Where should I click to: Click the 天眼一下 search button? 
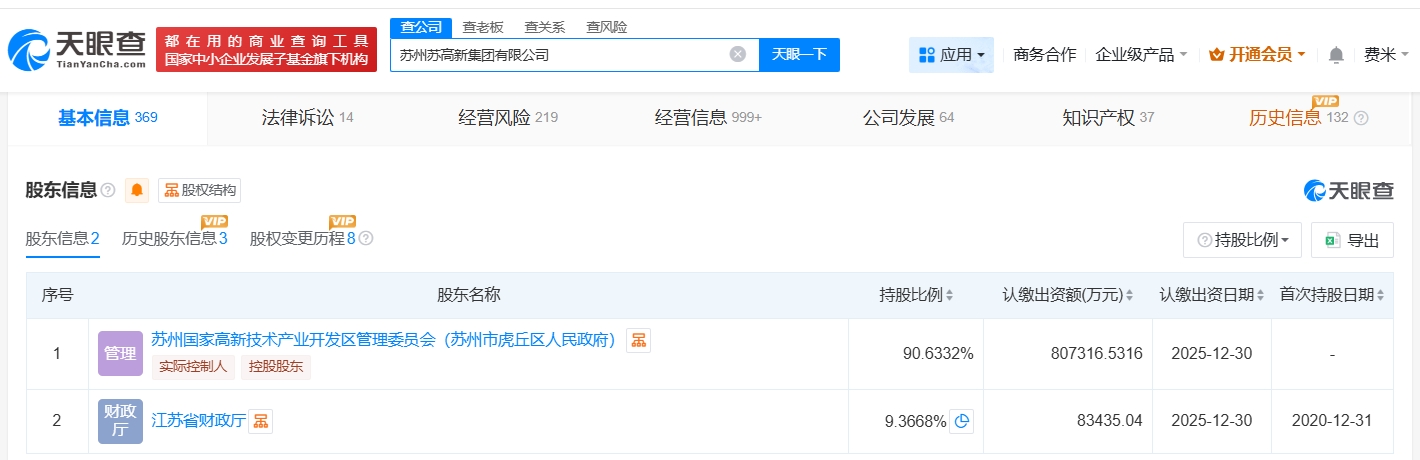pyautogui.click(x=799, y=54)
